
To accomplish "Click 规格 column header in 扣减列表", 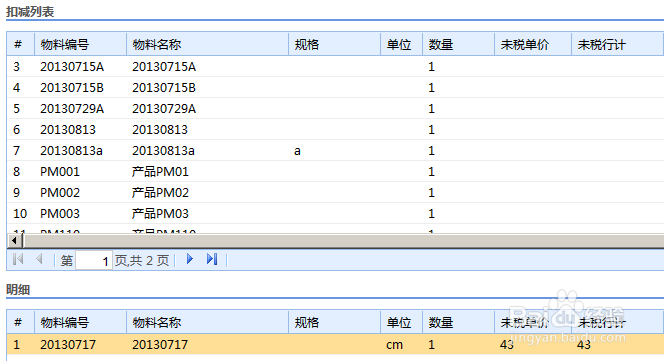I will 335,44.
